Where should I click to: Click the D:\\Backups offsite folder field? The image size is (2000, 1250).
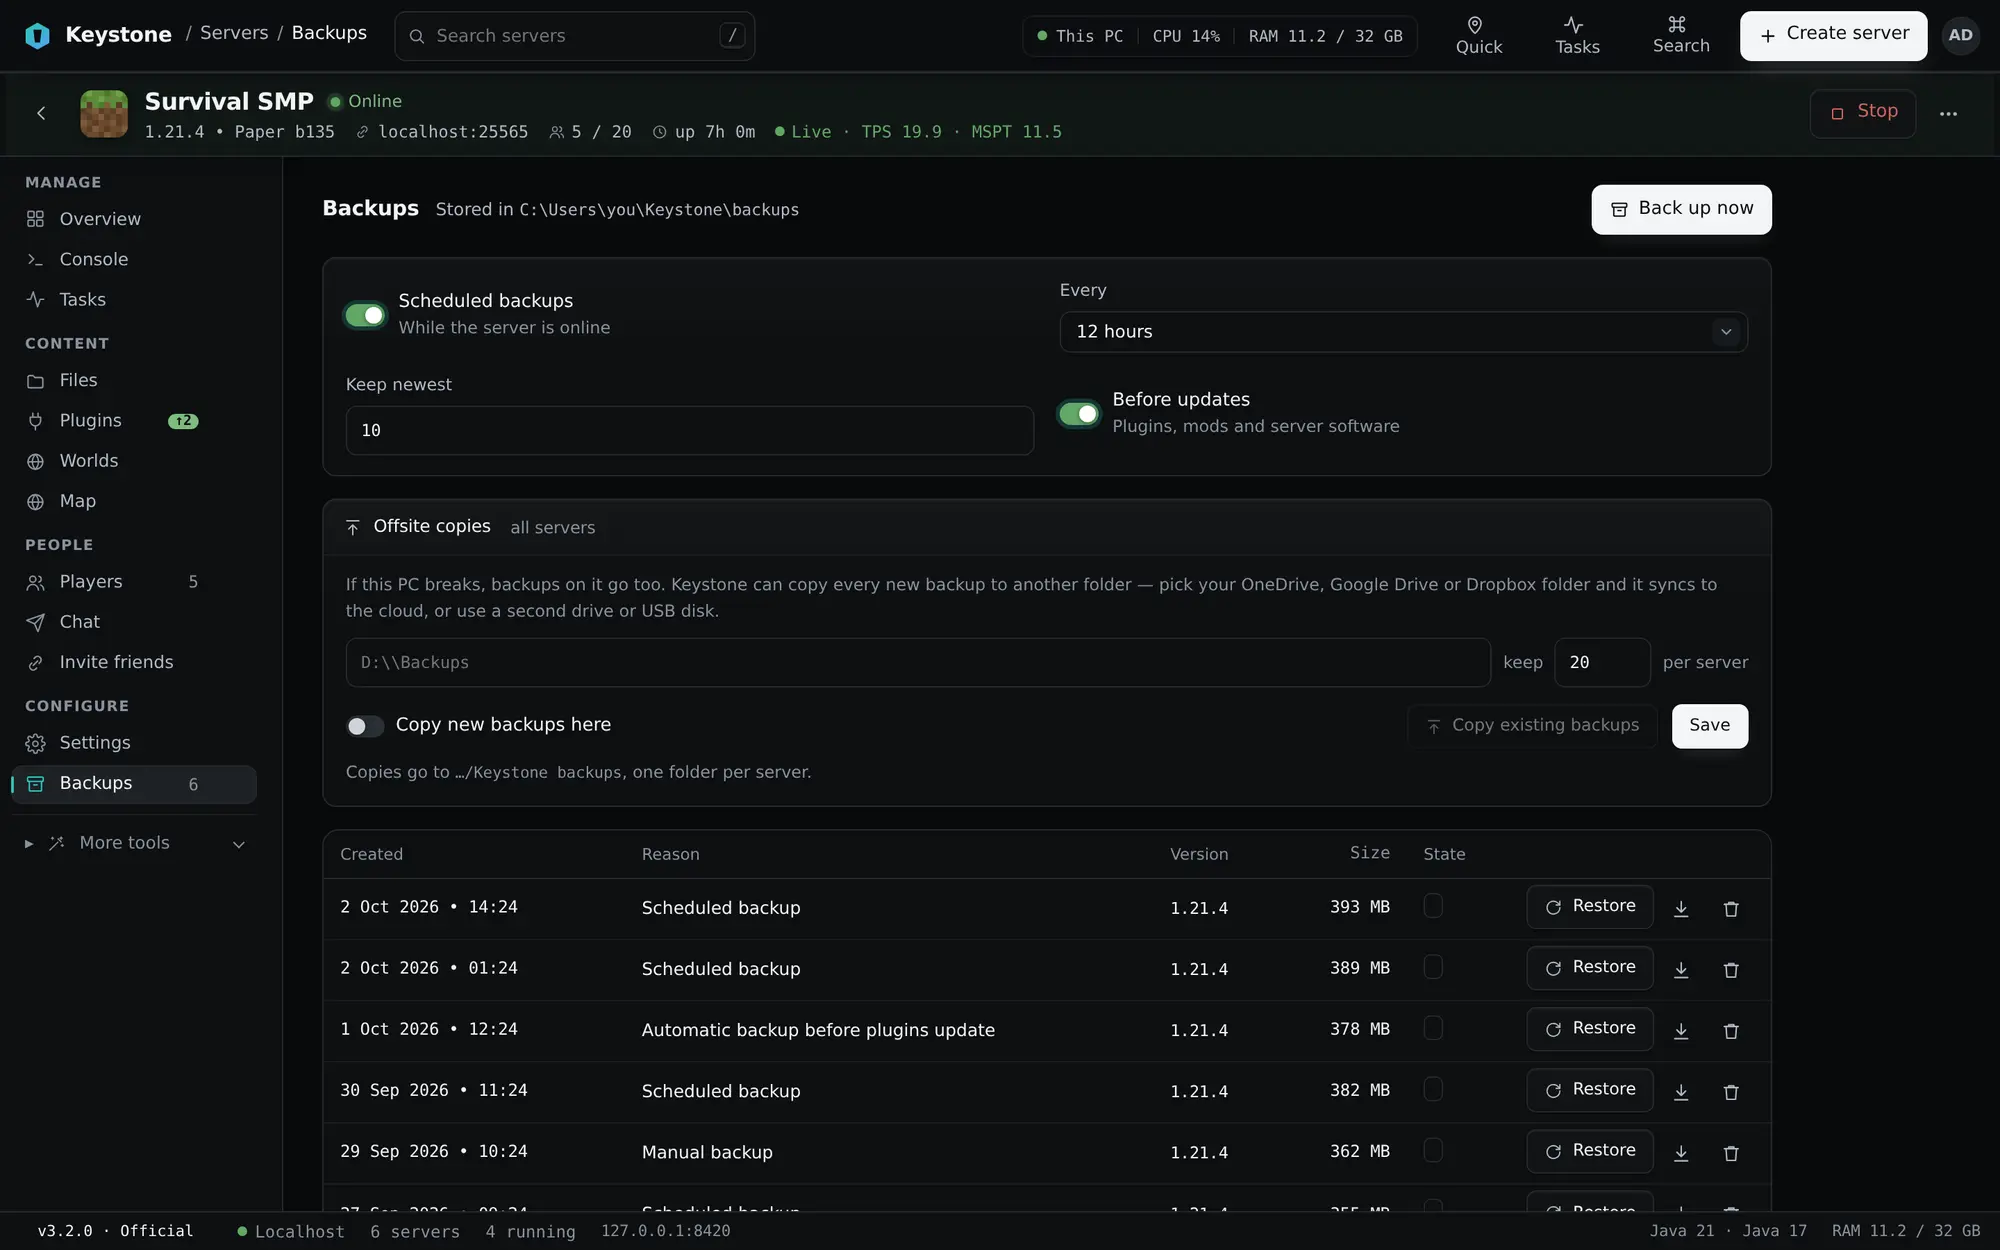click(917, 662)
